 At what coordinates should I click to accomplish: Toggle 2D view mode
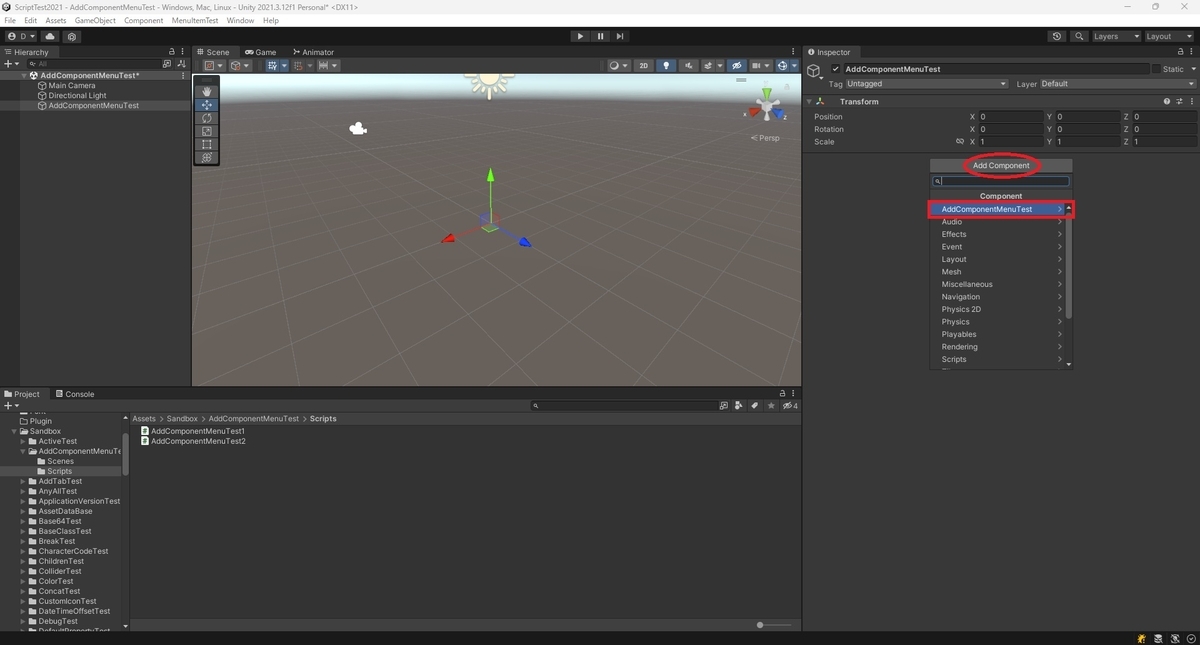[x=644, y=66]
